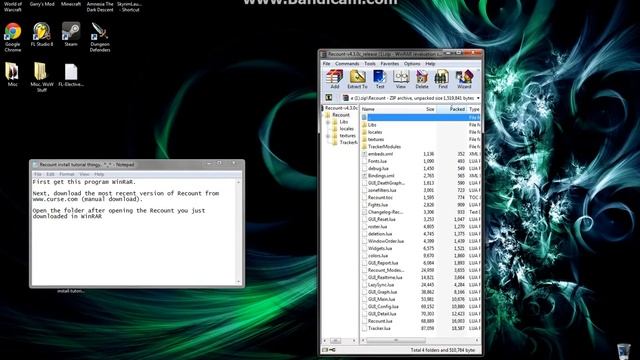
Task: Expand the Libs folder in WinRAR tree
Action: (328, 122)
